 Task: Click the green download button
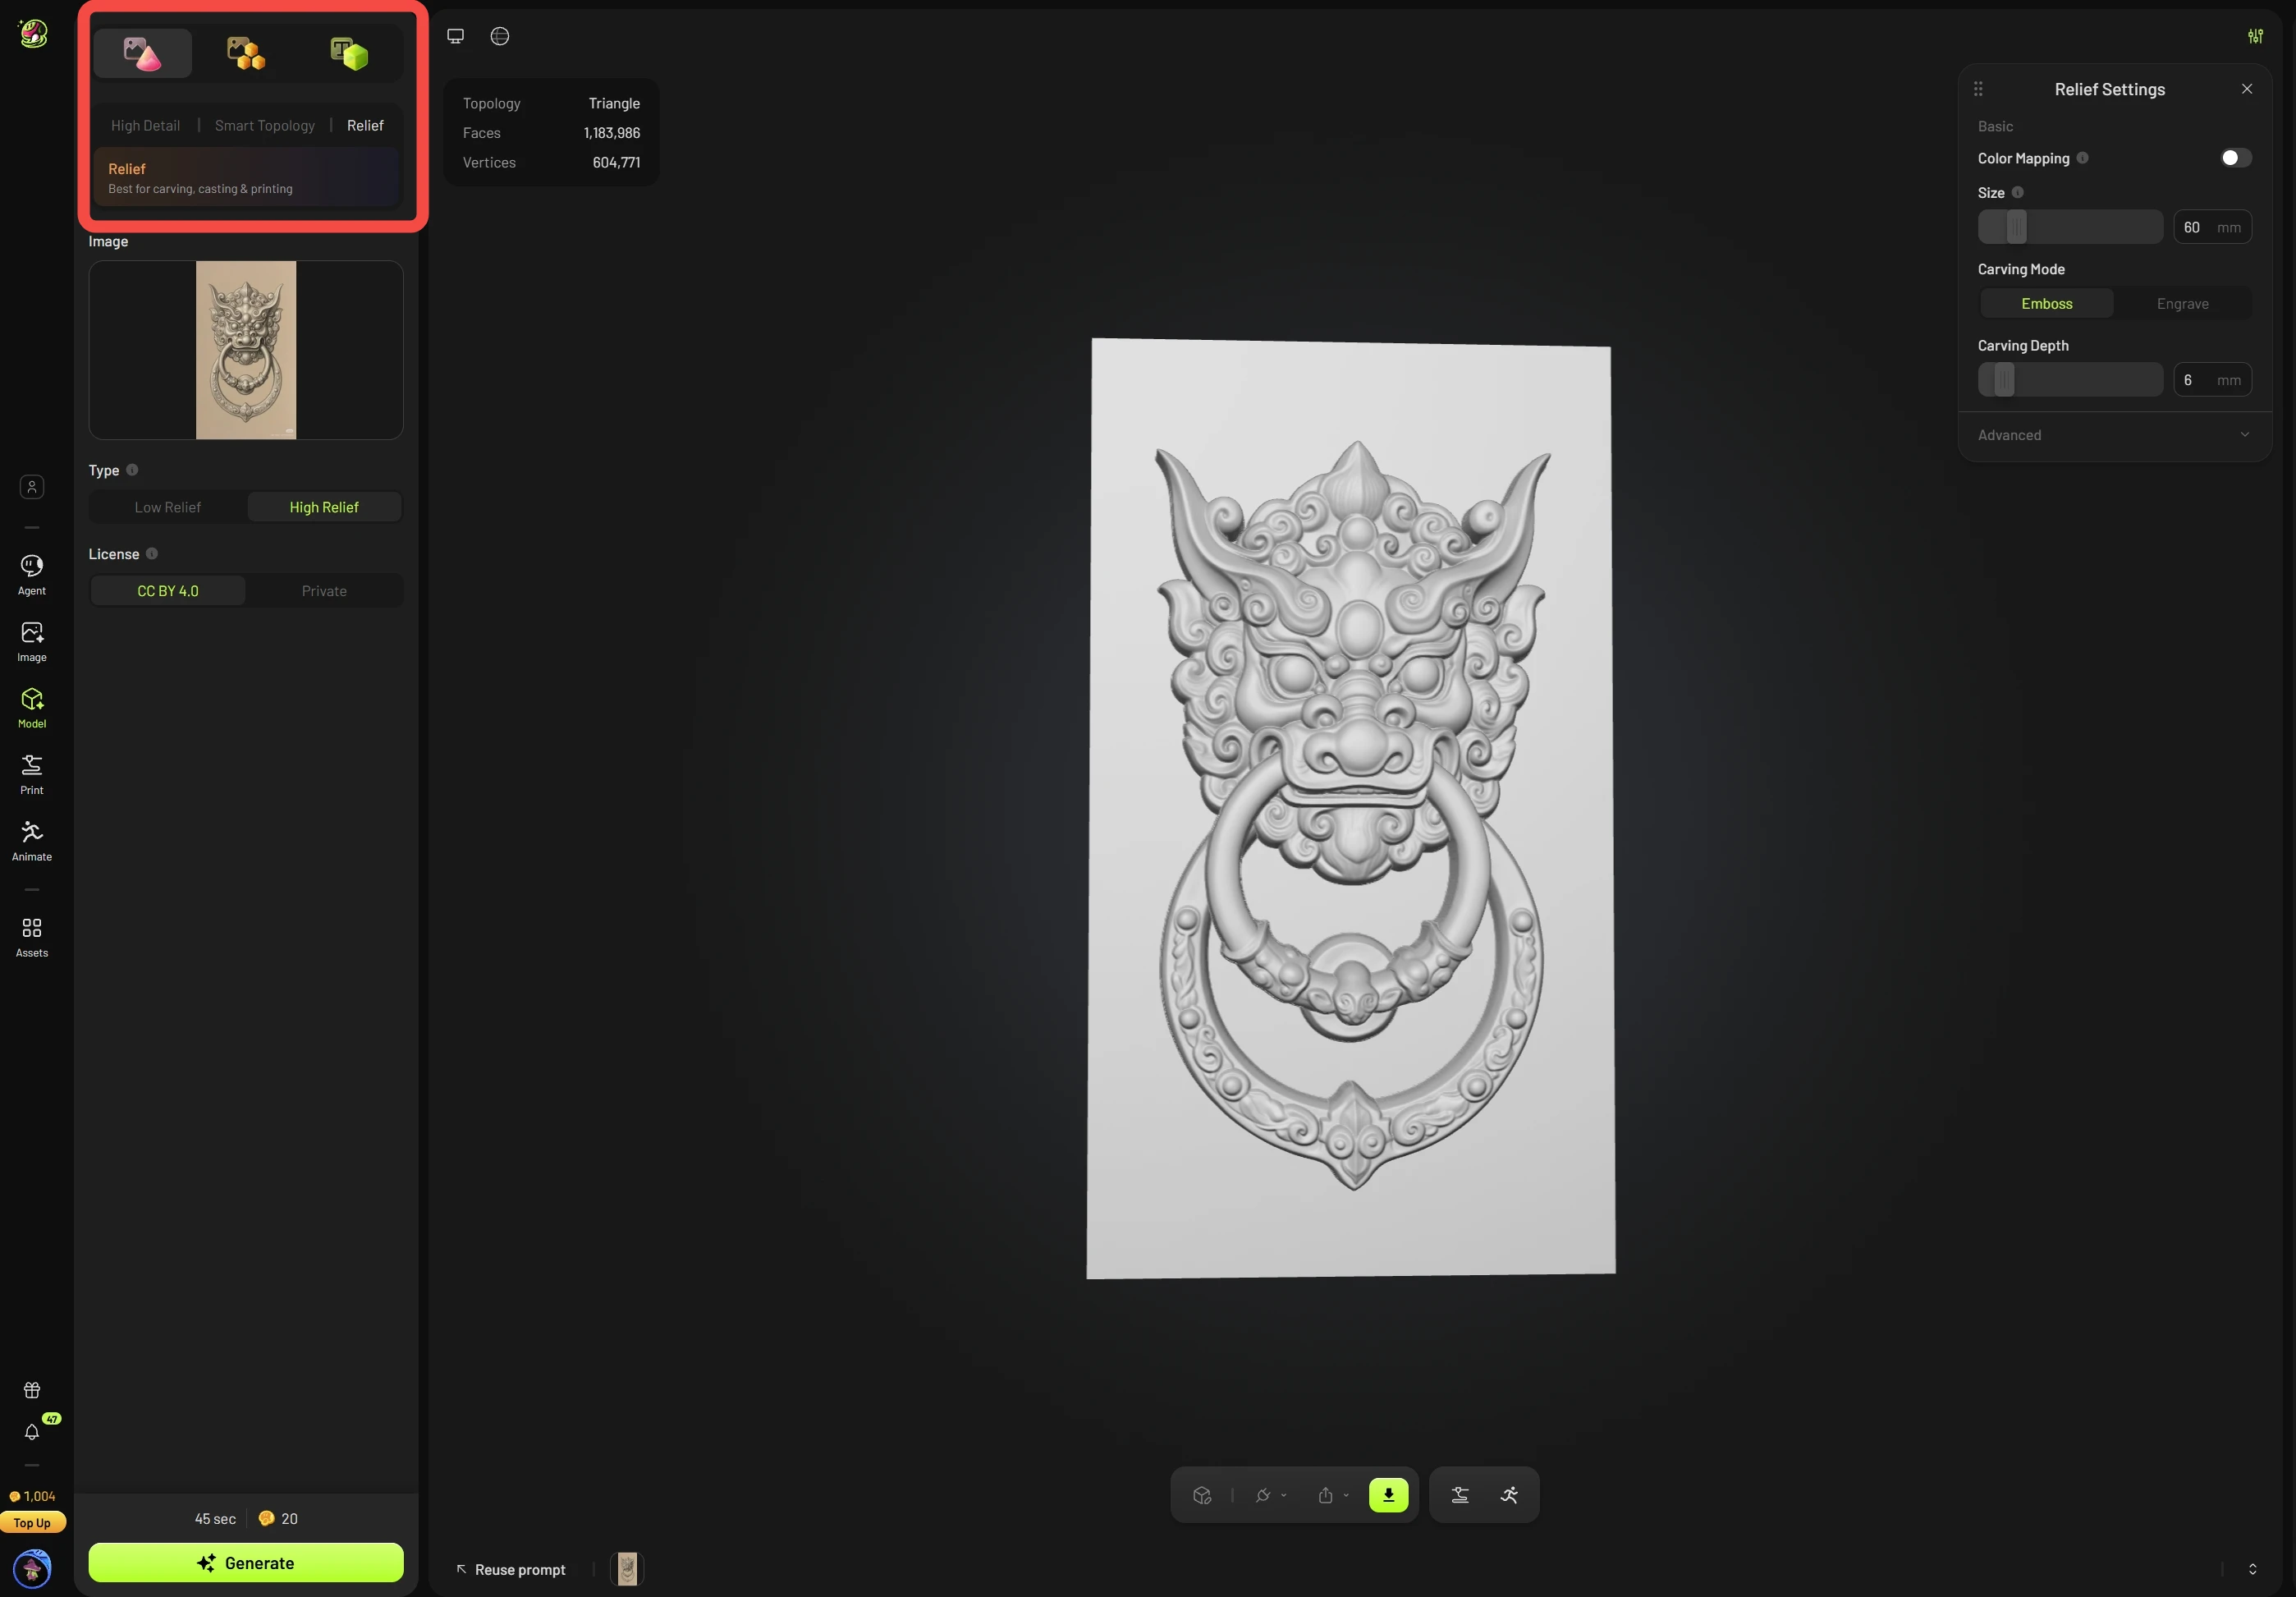click(x=1388, y=1495)
